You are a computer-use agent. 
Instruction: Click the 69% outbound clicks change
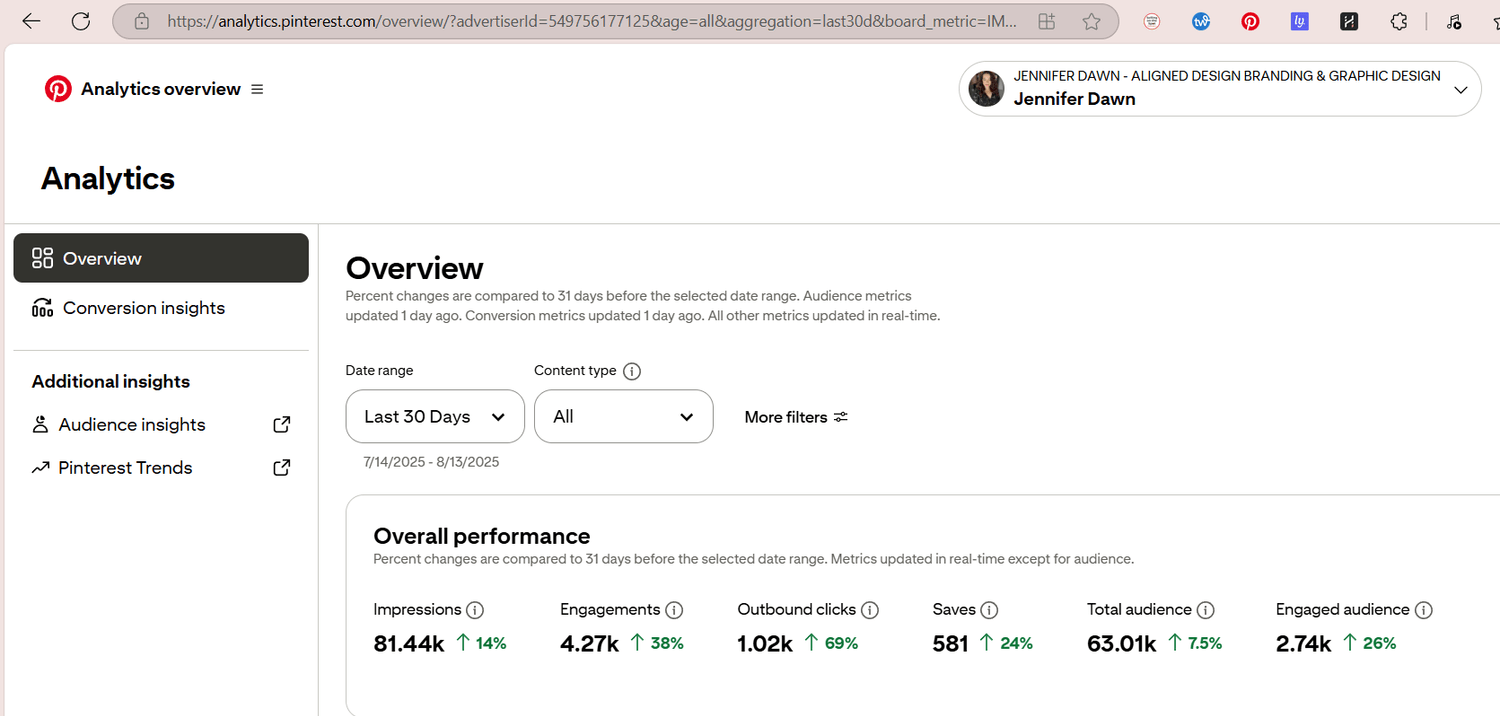[x=832, y=644]
